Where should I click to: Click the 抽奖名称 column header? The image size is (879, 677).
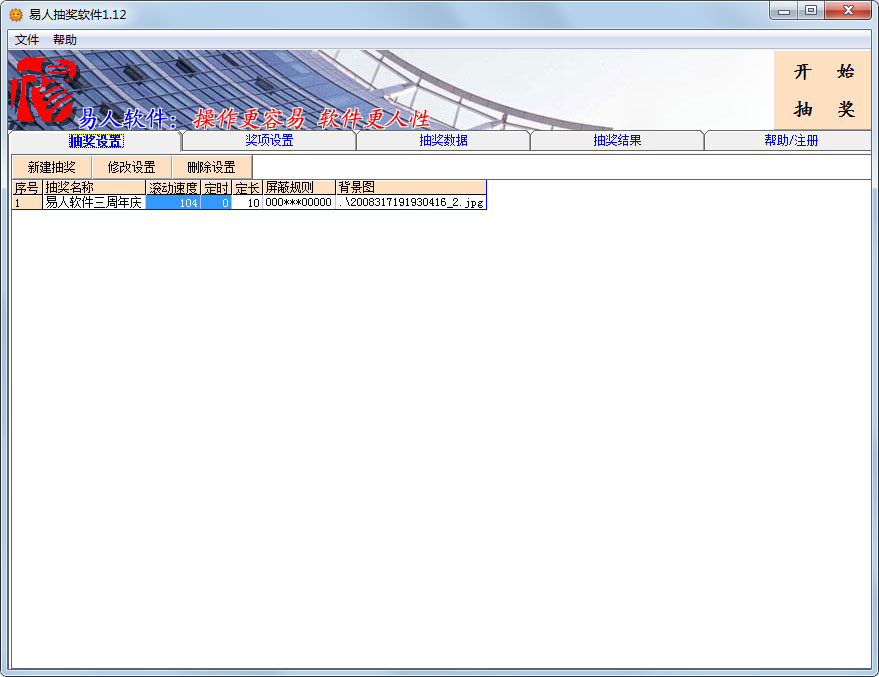[94, 187]
